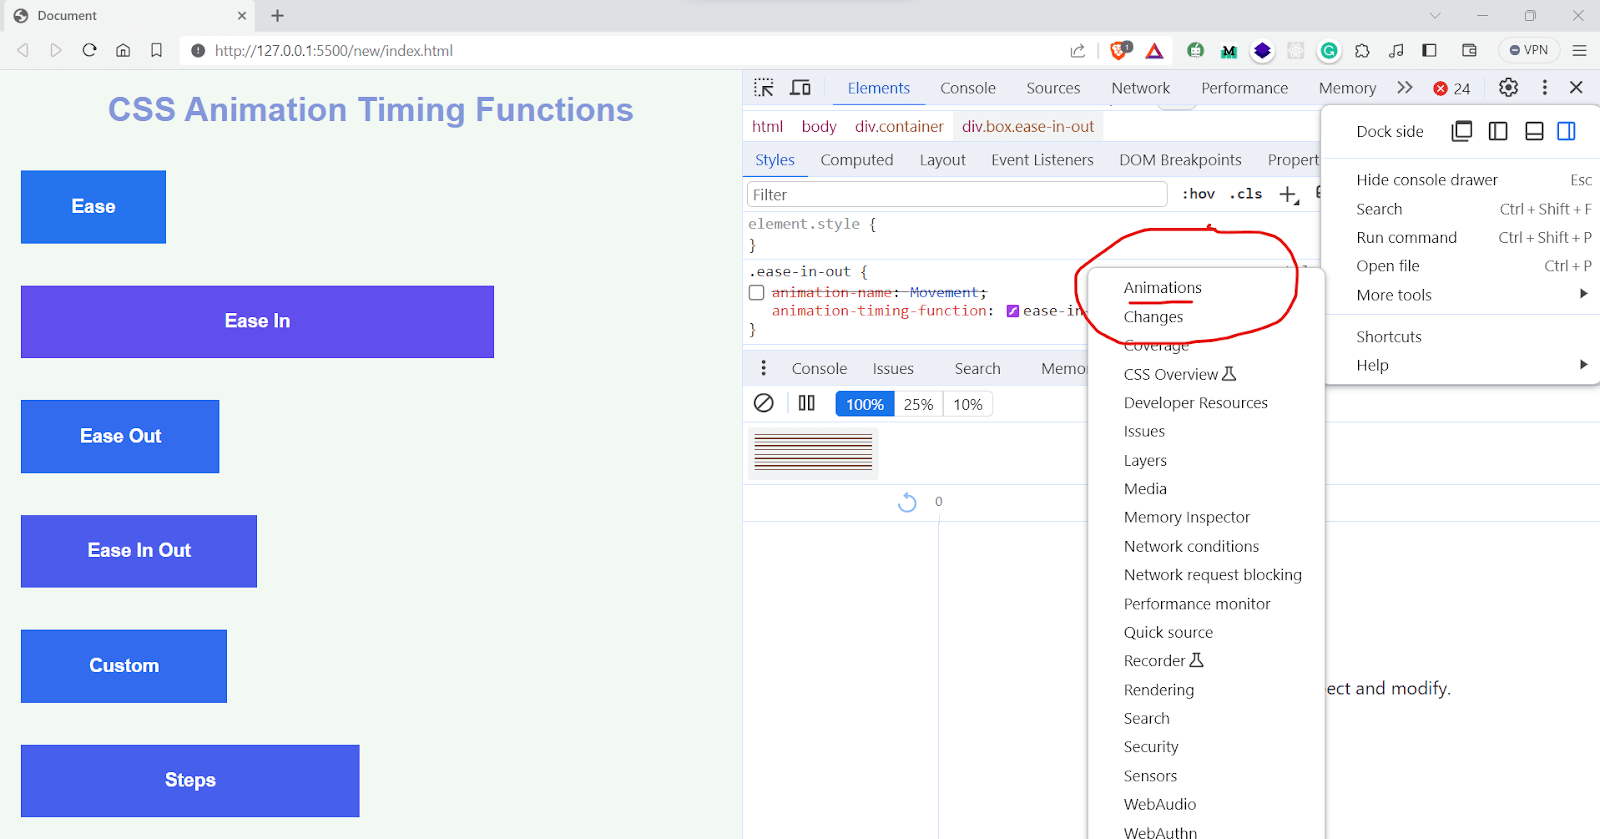The image size is (1600, 839).
Task: Select Animations from the tools list
Action: click(1162, 288)
